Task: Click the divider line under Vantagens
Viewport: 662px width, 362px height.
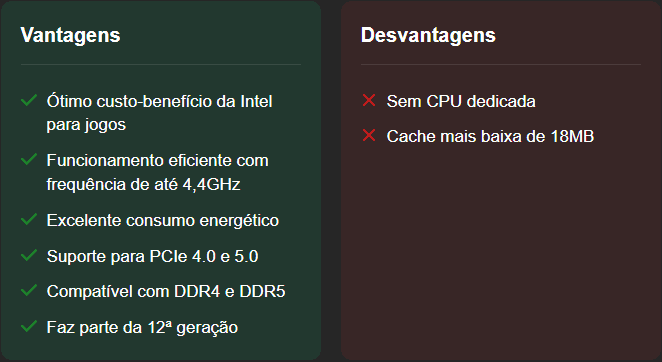Action: tap(161, 65)
